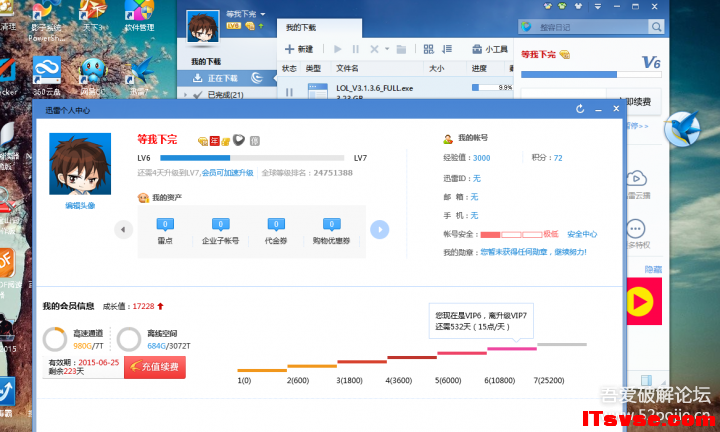Screen dimensions: 720x432
Task: Click the 购物优惠券 asset item
Action: pyautogui.click(x=332, y=231)
